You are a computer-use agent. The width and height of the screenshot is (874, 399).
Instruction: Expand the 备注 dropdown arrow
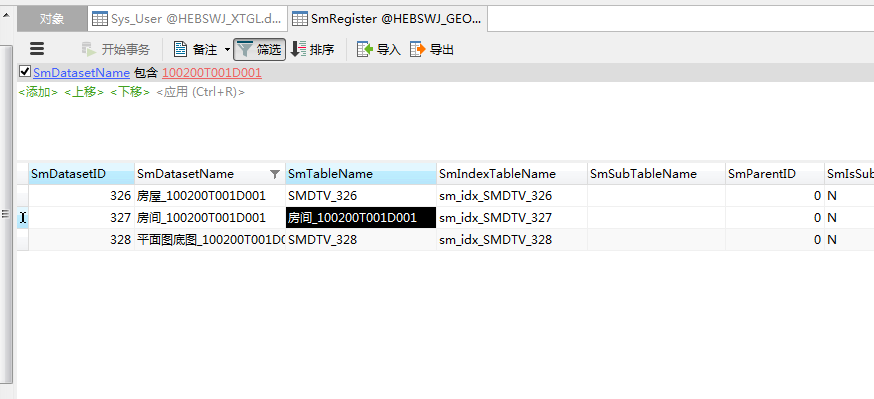point(227,50)
